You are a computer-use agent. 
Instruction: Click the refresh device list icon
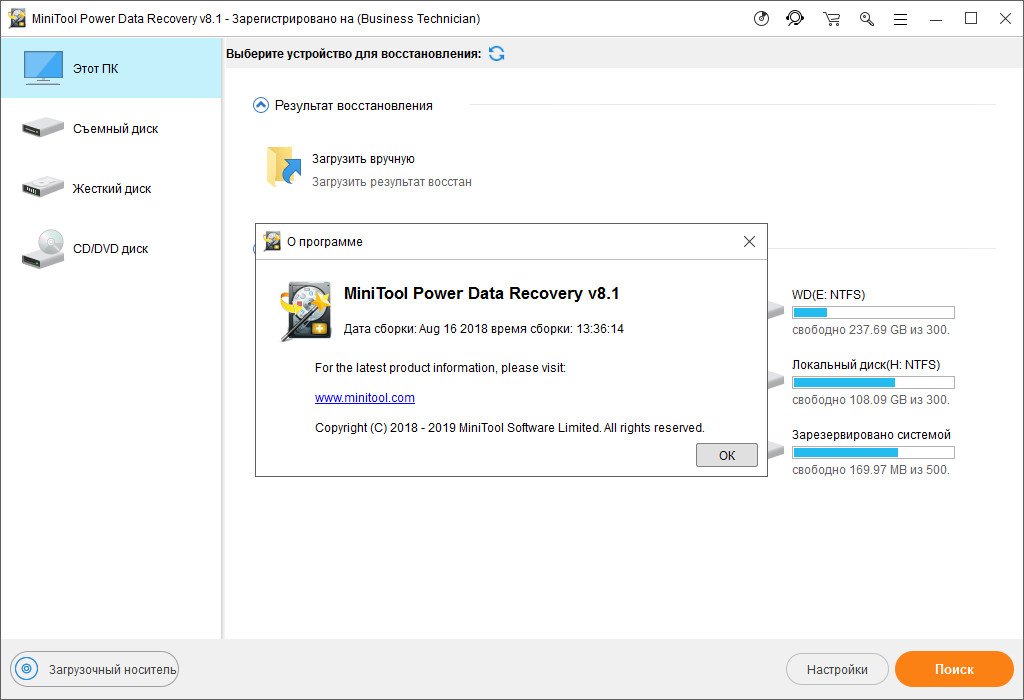click(x=496, y=53)
